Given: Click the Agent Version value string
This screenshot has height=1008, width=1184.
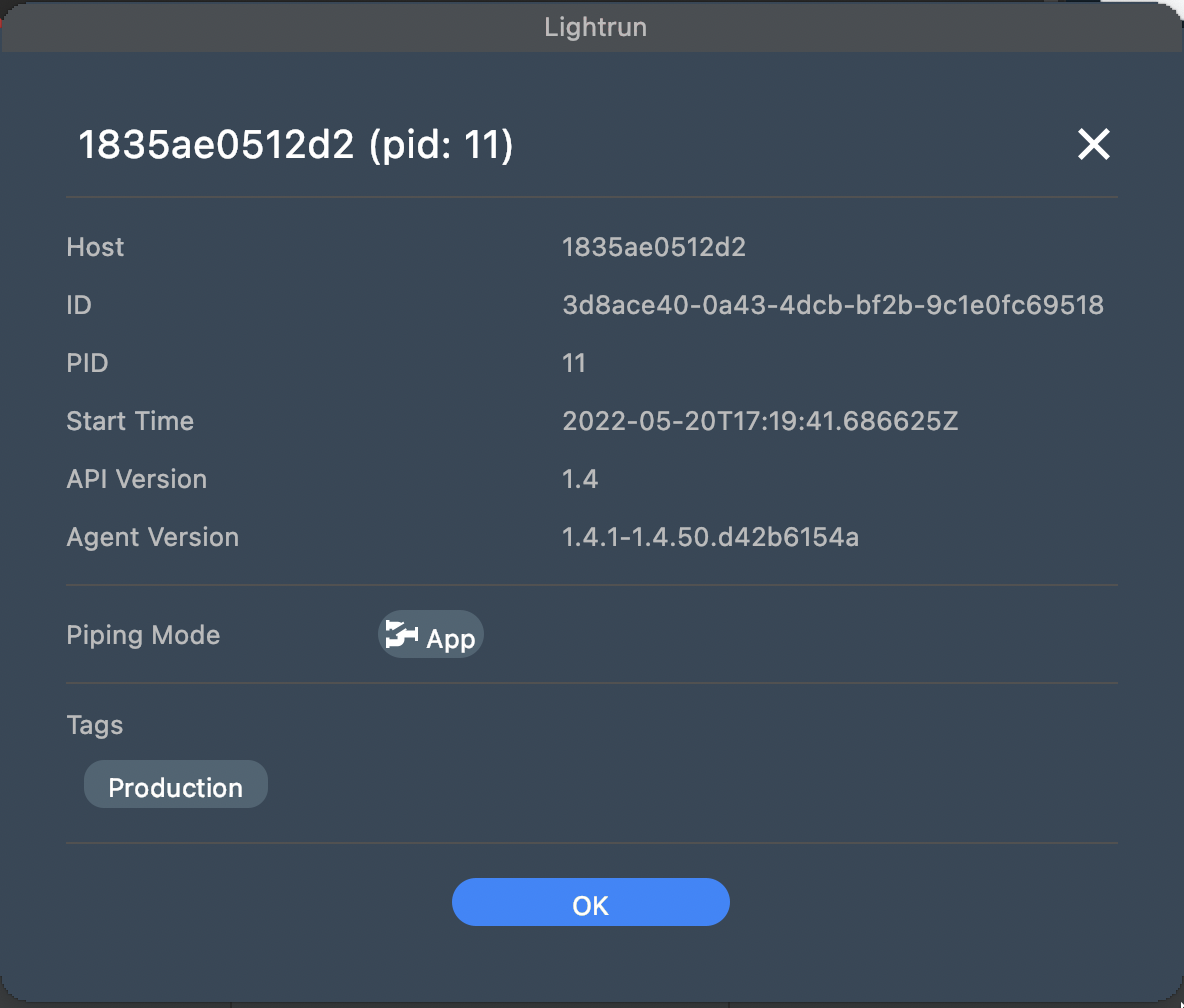Looking at the screenshot, I should (710, 537).
